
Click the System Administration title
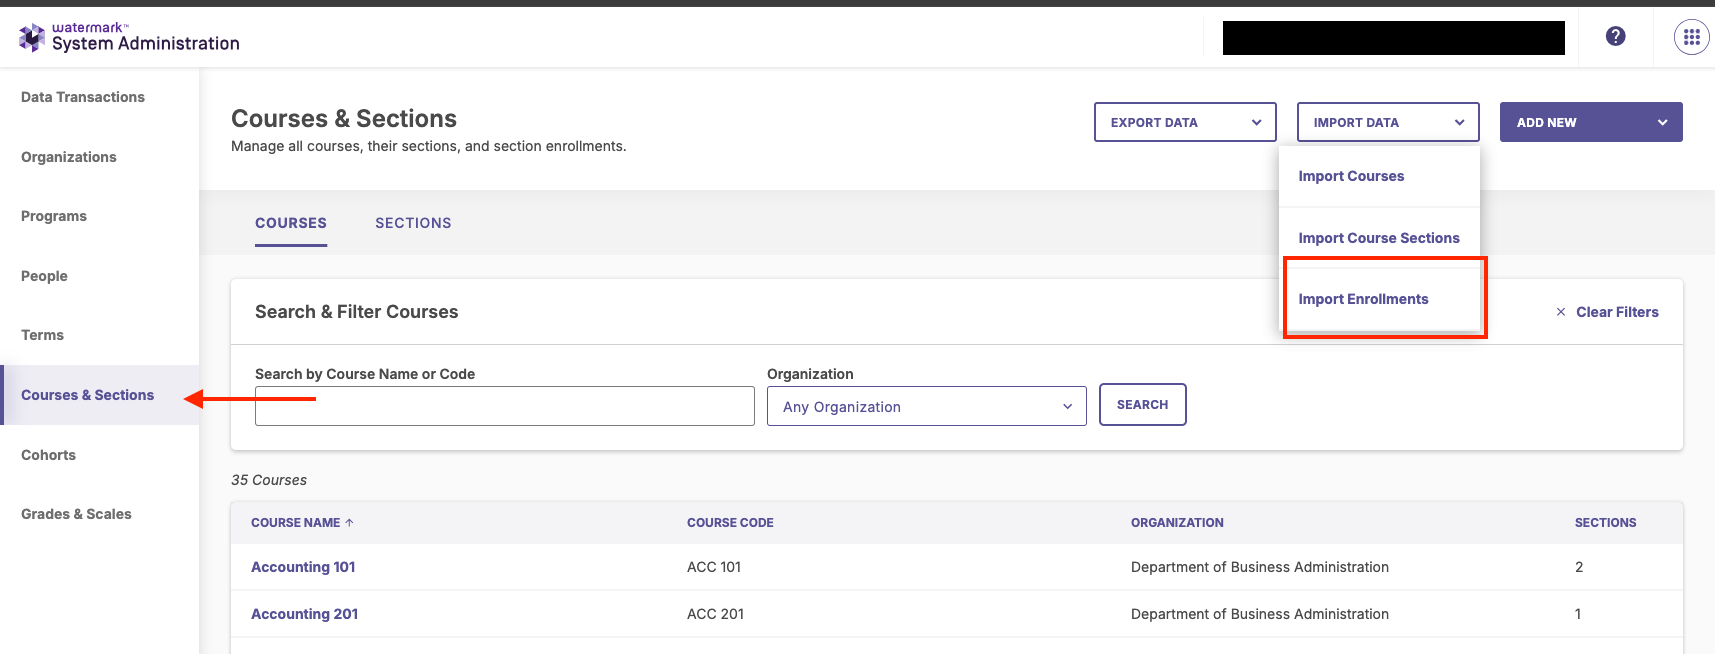click(146, 44)
